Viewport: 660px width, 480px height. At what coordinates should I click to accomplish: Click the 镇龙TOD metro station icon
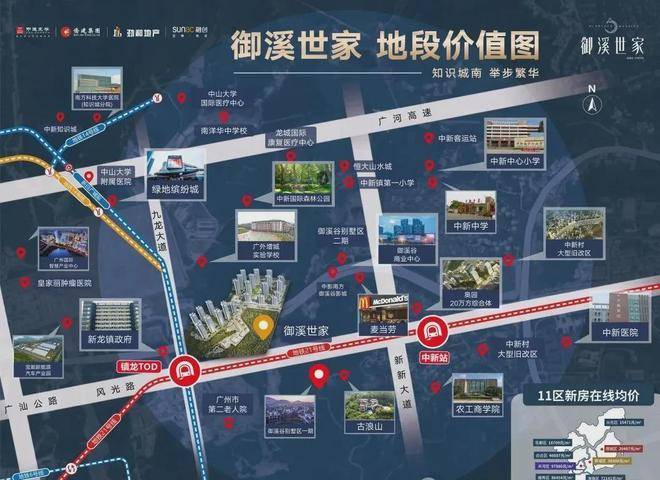tap(184, 371)
